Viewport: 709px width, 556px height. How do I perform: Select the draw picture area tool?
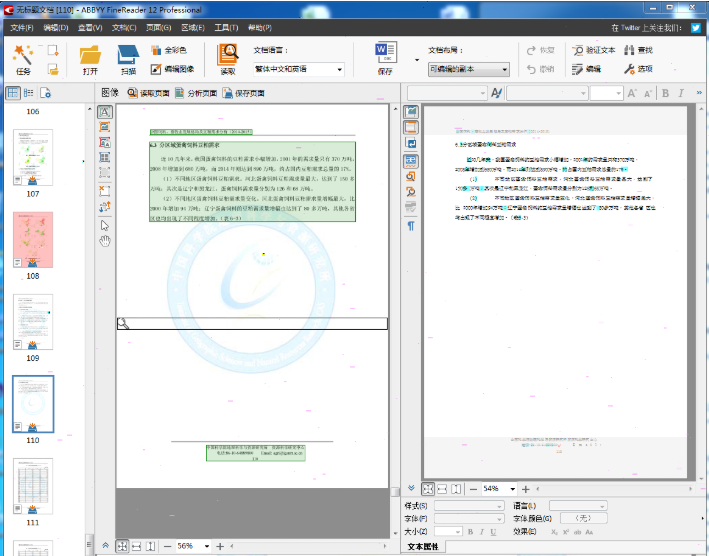click(x=105, y=127)
